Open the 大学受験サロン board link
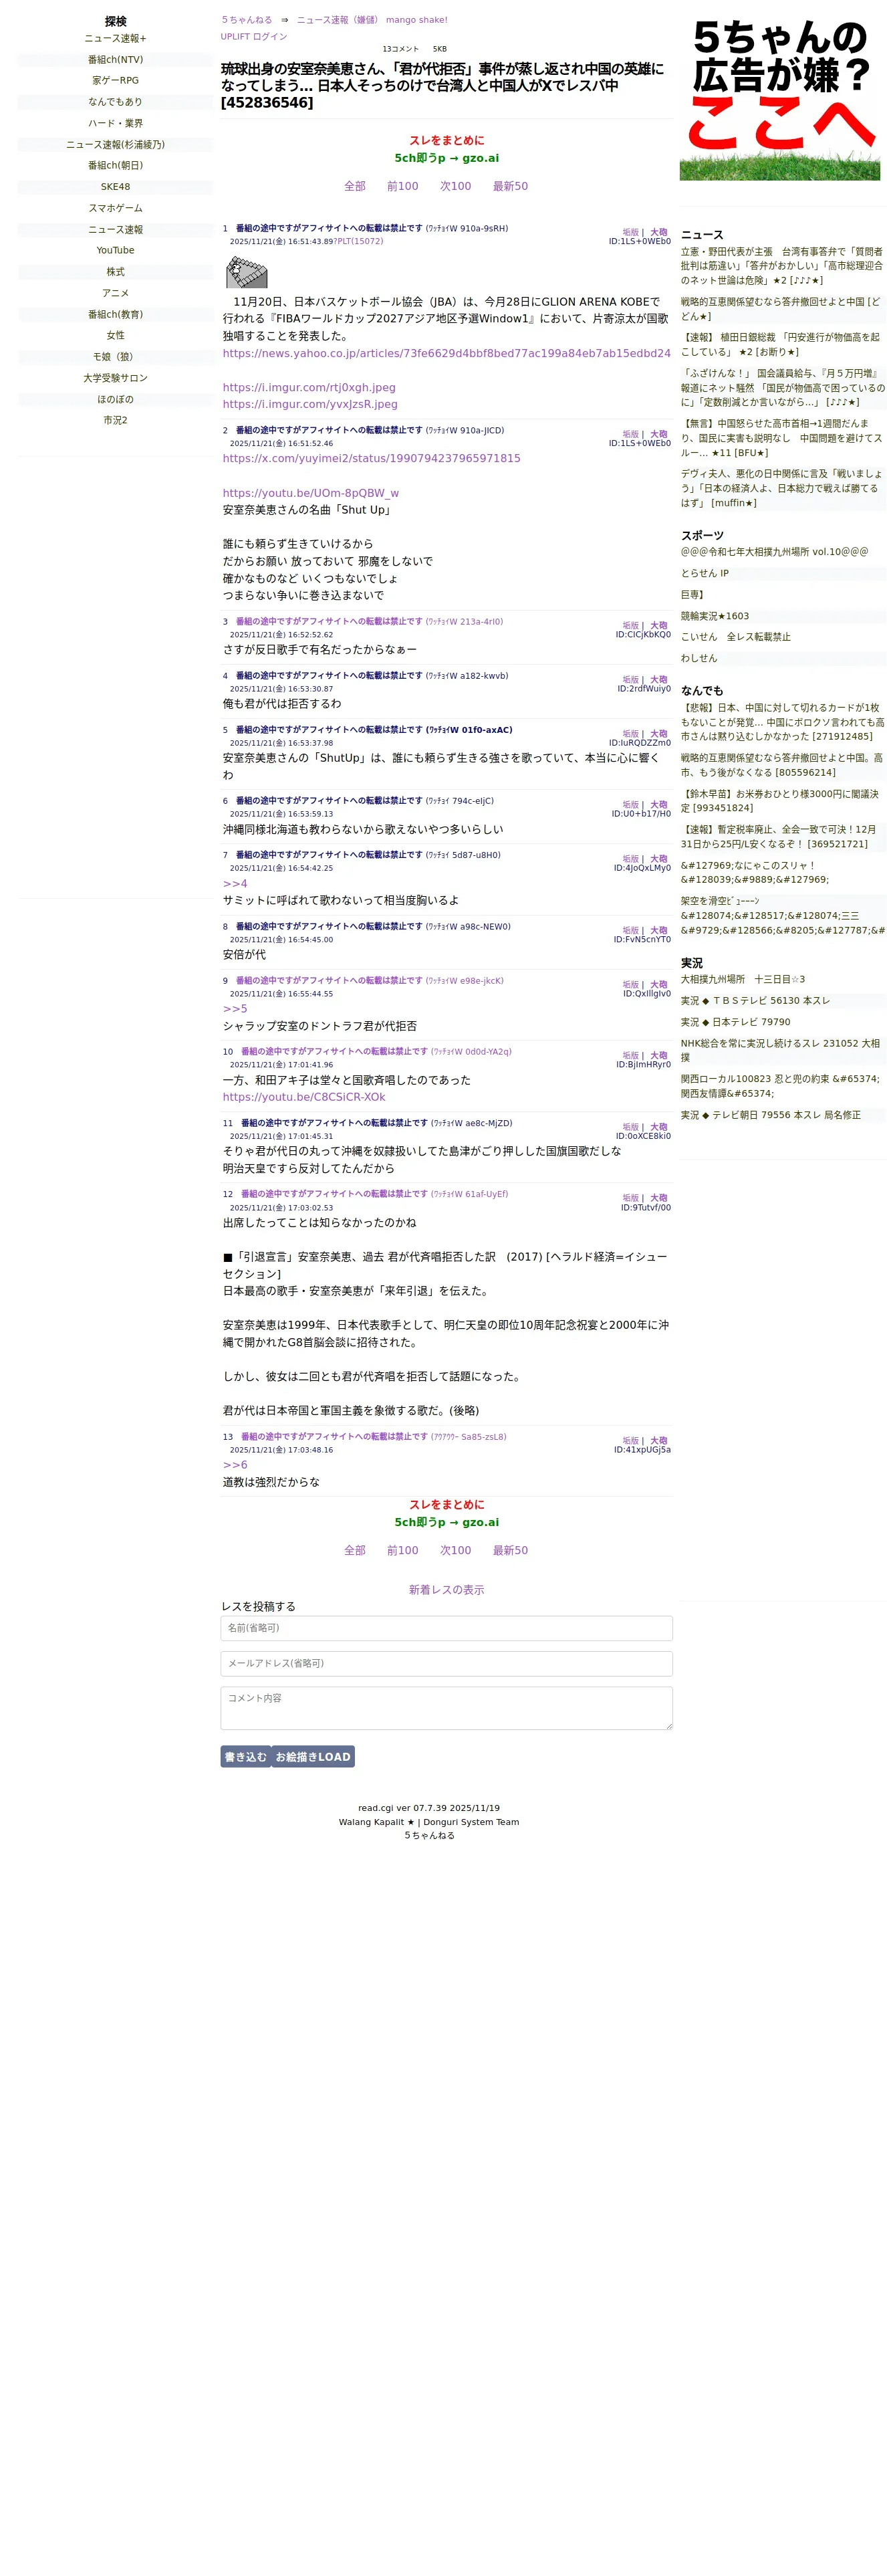The width and height of the screenshot is (887, 2576). [116, 378]
